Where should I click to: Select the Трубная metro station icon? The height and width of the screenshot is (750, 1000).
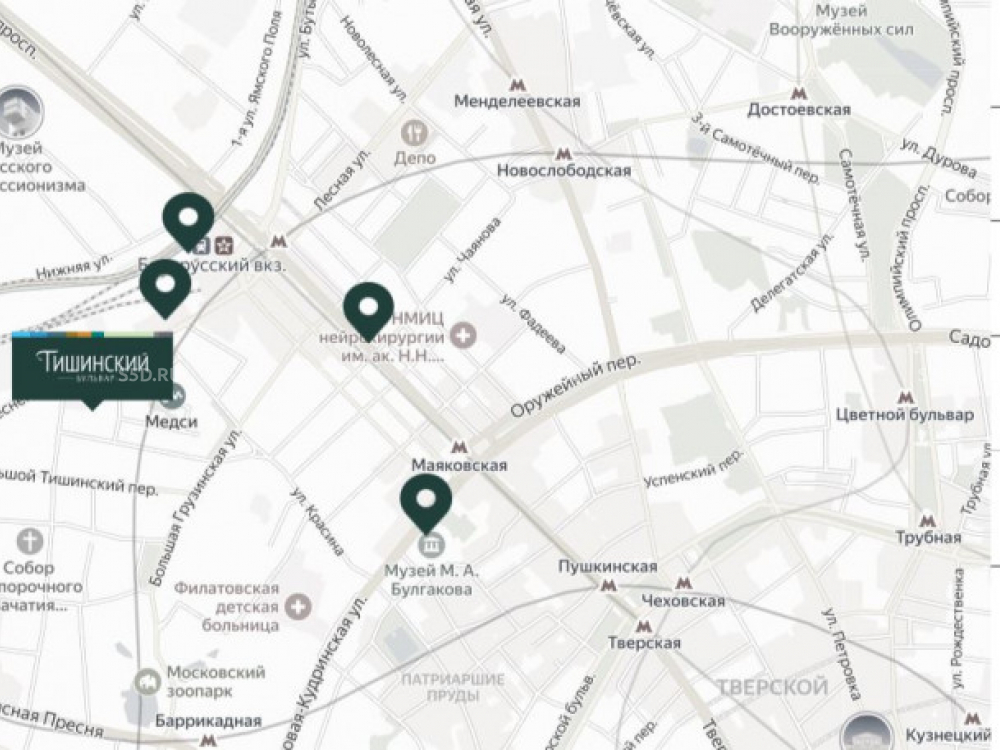click(x=928, y=521)
